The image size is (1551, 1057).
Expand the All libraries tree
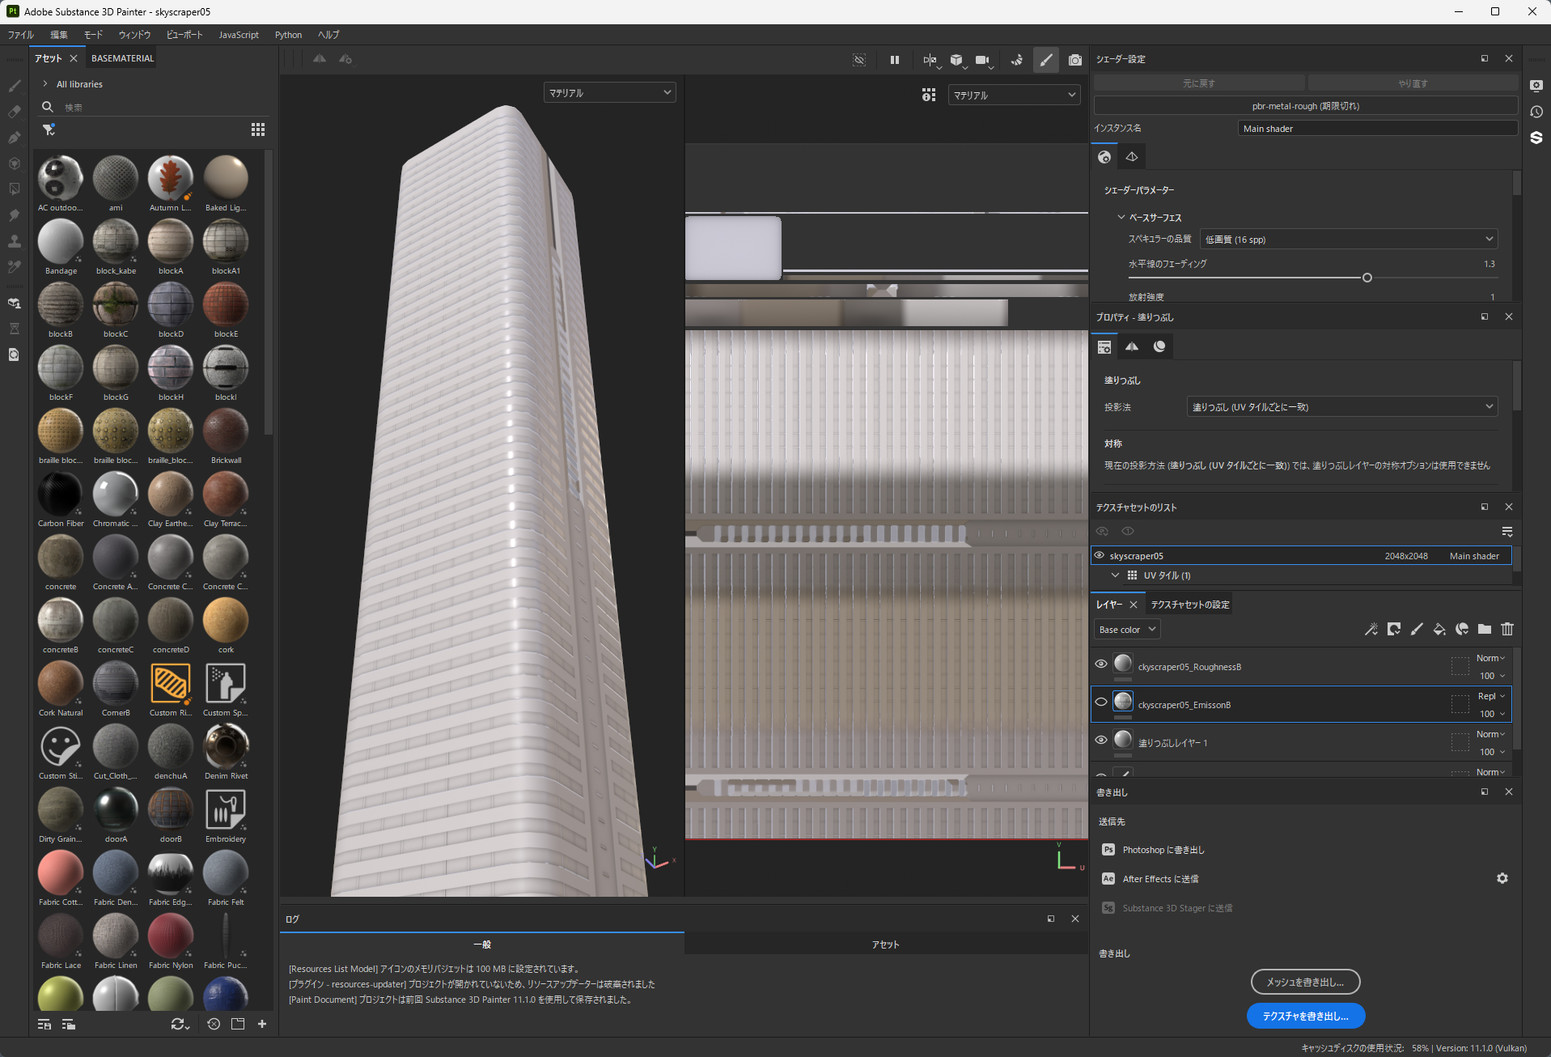45,84
